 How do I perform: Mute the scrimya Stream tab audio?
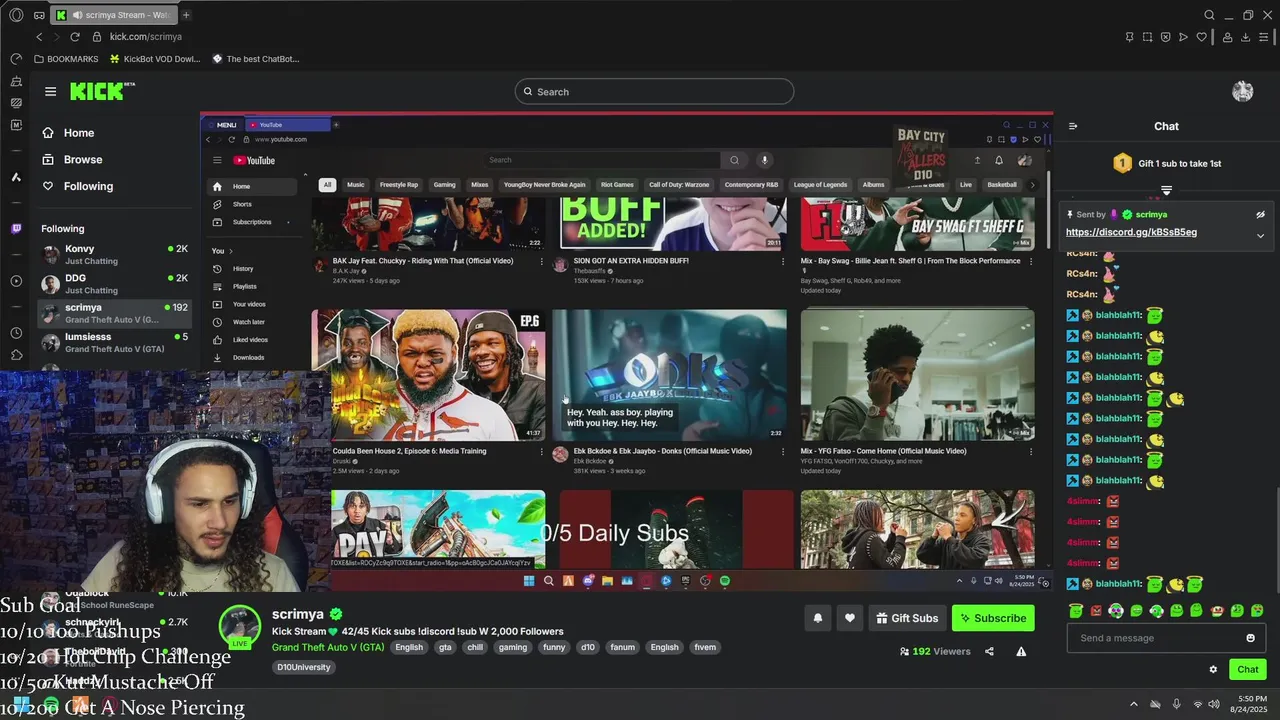(x=79, y=15)
